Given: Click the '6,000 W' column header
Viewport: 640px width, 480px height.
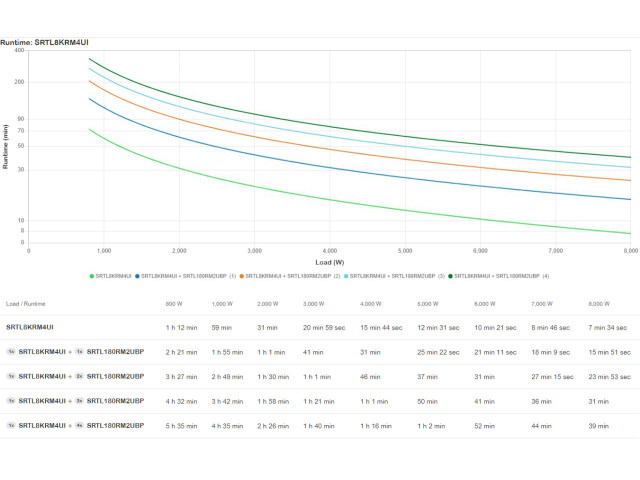Looking at the screenshot, I should (x=485, y=304).
